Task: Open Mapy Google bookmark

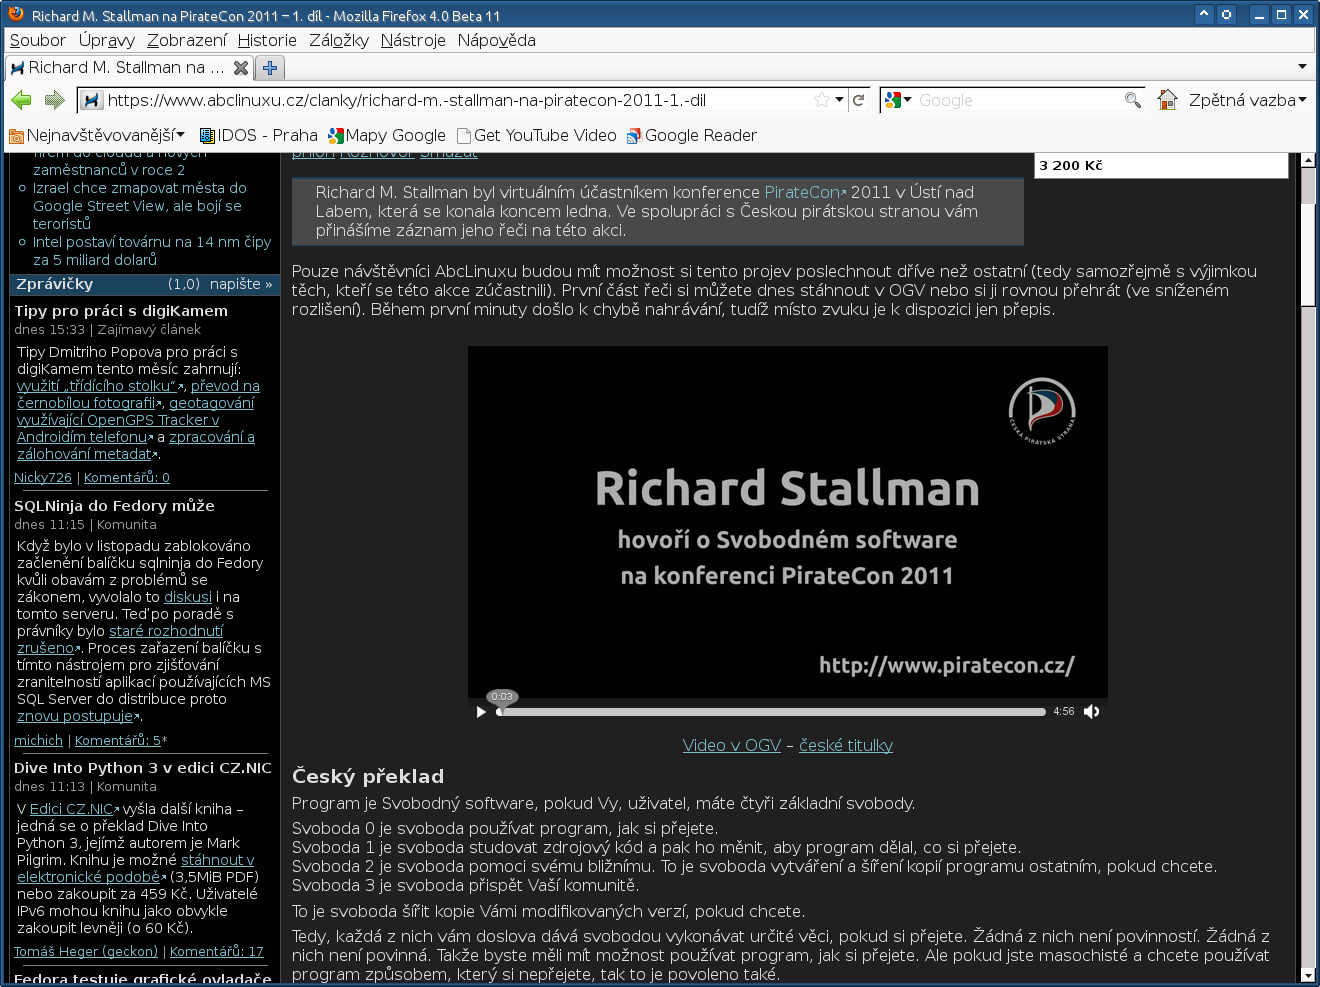Action: pyautogui.click(x=387, y=135)
